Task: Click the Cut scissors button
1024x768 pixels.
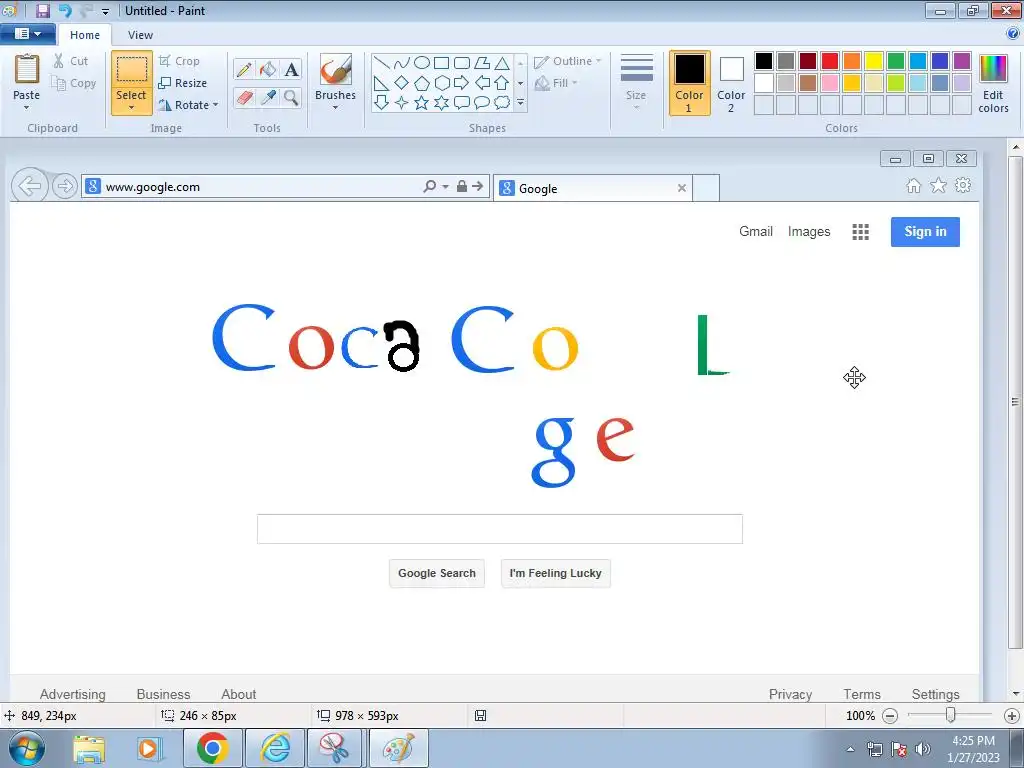Action: (70, 61)
